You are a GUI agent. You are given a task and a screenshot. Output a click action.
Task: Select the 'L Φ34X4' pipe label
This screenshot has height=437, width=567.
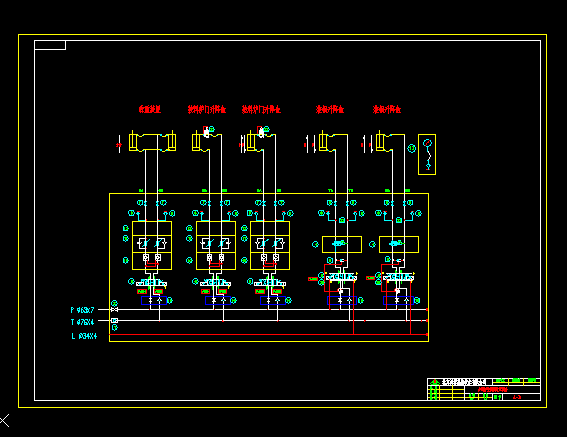pyautogui.click(x=84, y=336)
